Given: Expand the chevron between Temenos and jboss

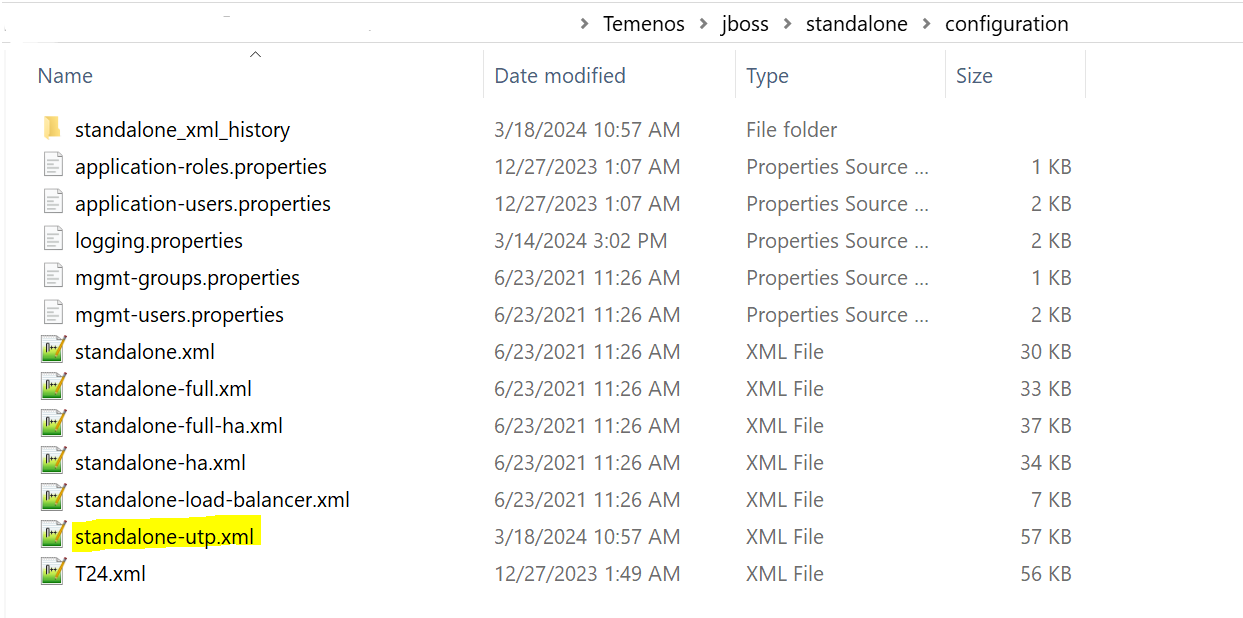Looking at the screenshot, I should pyautogui.click(x=703, y=24).
